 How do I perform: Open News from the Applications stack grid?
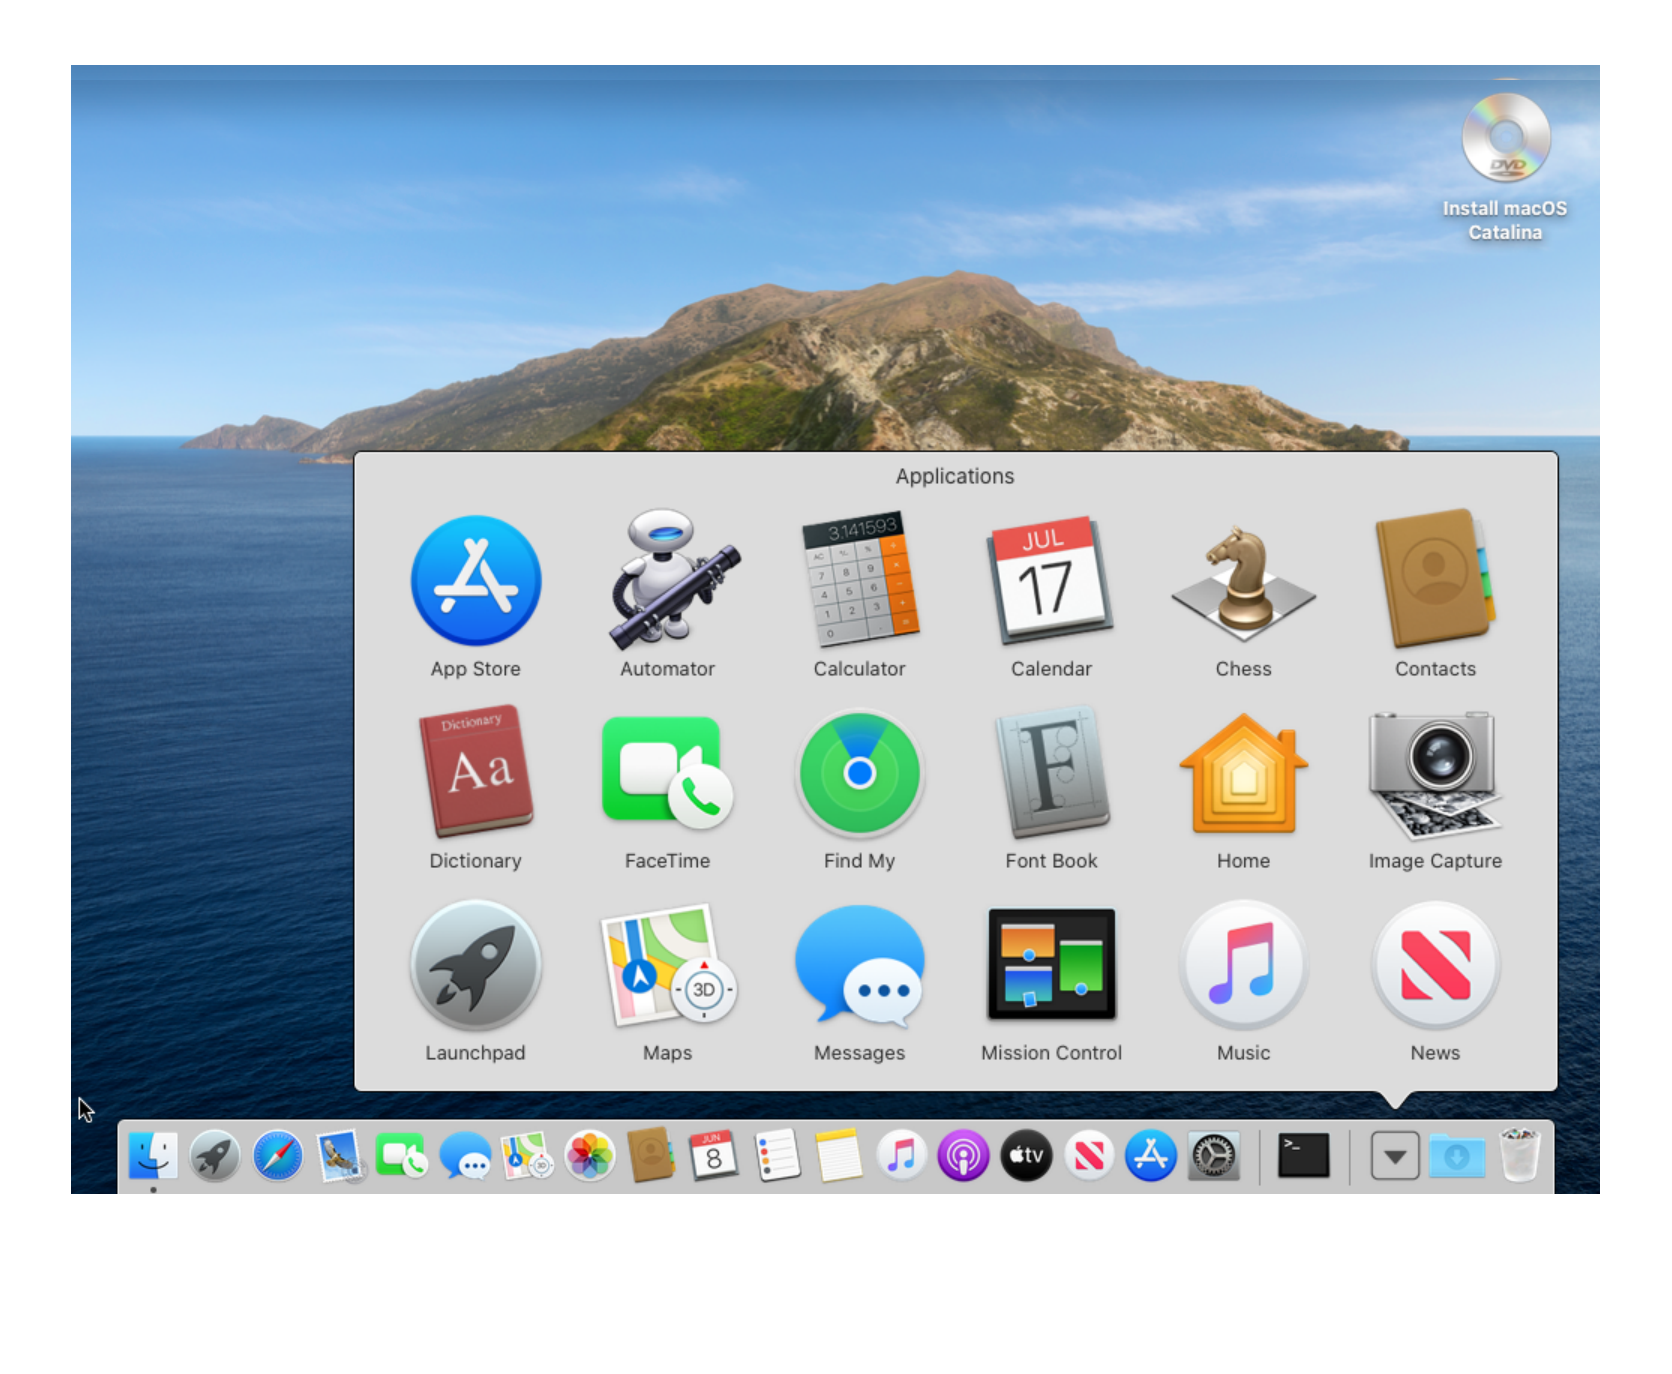(1435, 965)
